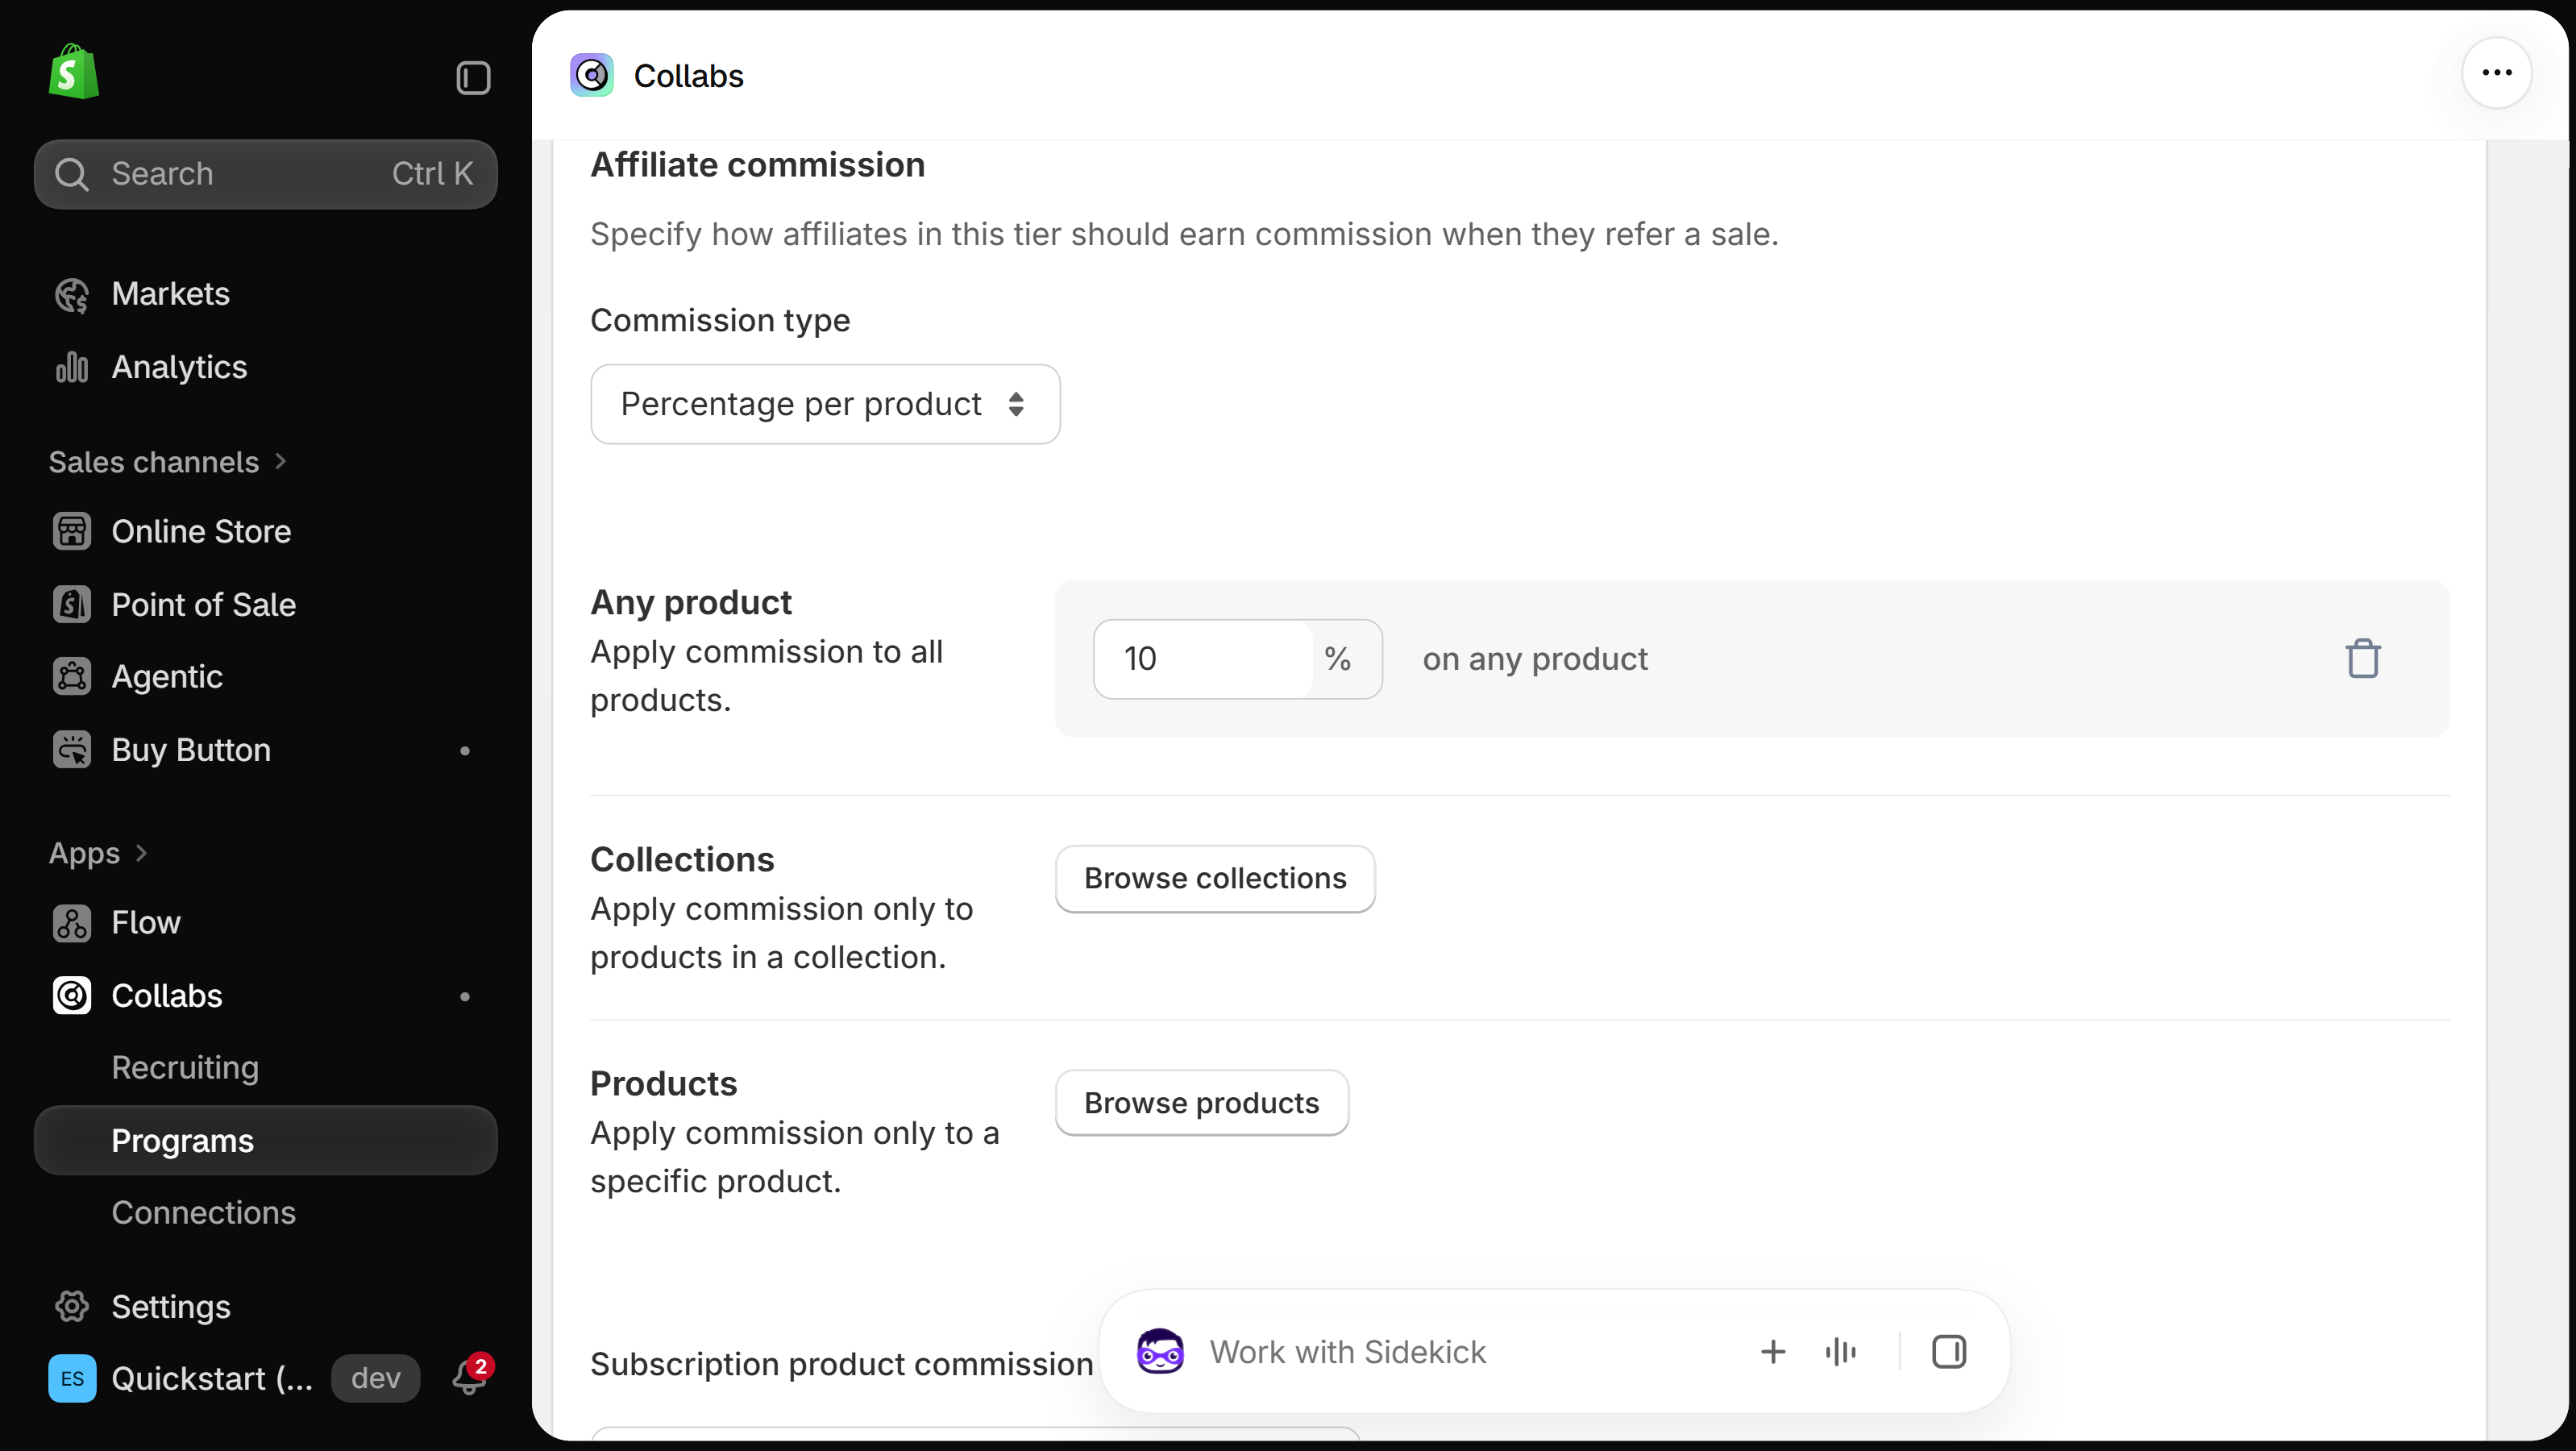
Task: Click the plus icon in Sidekick bar
Action: point(1772,1352)
